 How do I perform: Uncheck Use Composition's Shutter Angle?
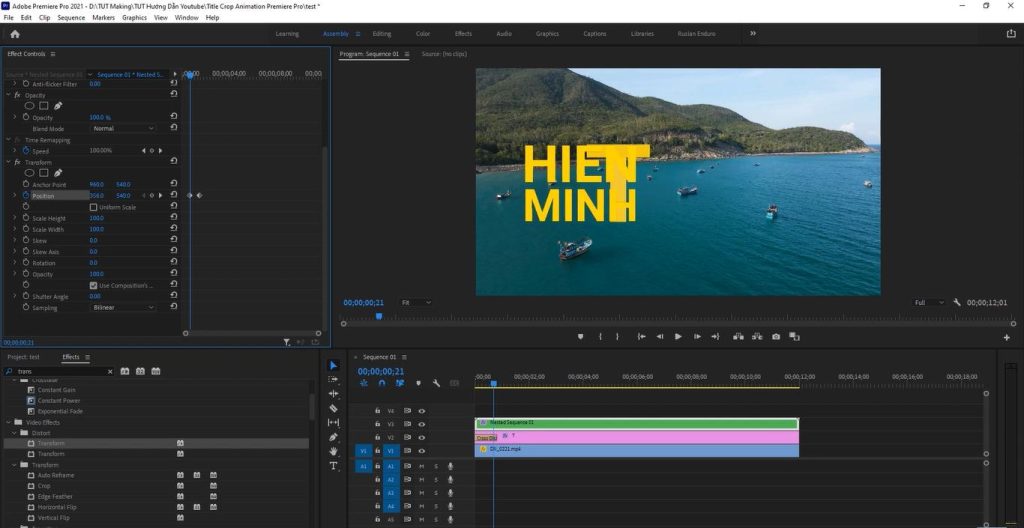pos(93,286)
